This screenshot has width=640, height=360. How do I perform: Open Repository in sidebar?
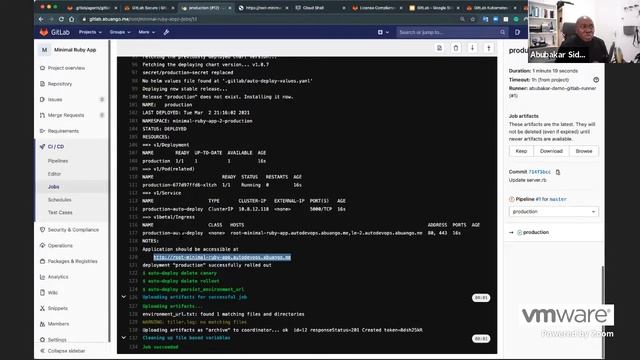(x=60, y=84)
